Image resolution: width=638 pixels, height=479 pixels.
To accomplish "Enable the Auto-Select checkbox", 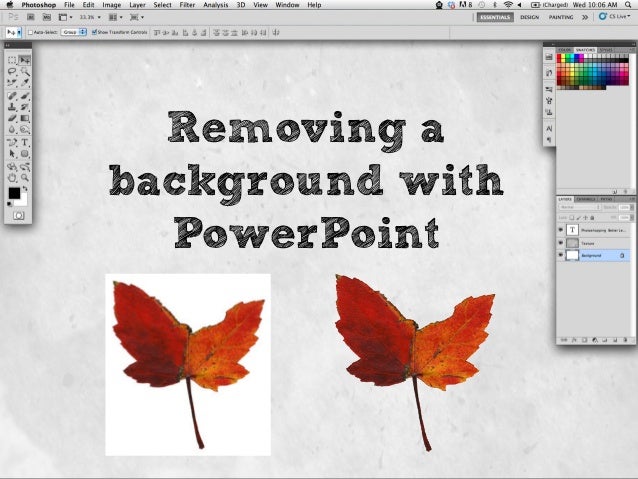I will (x=30, y=32).
